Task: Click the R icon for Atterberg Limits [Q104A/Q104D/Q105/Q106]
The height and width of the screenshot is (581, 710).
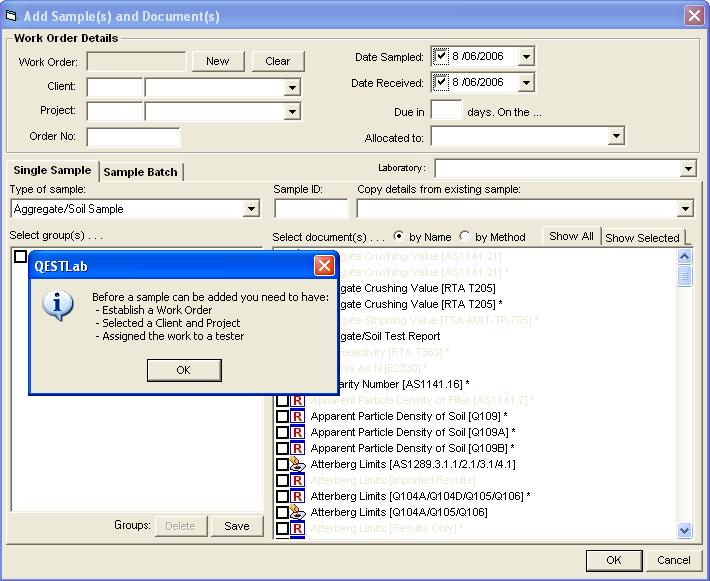Action: click(298, 496)
